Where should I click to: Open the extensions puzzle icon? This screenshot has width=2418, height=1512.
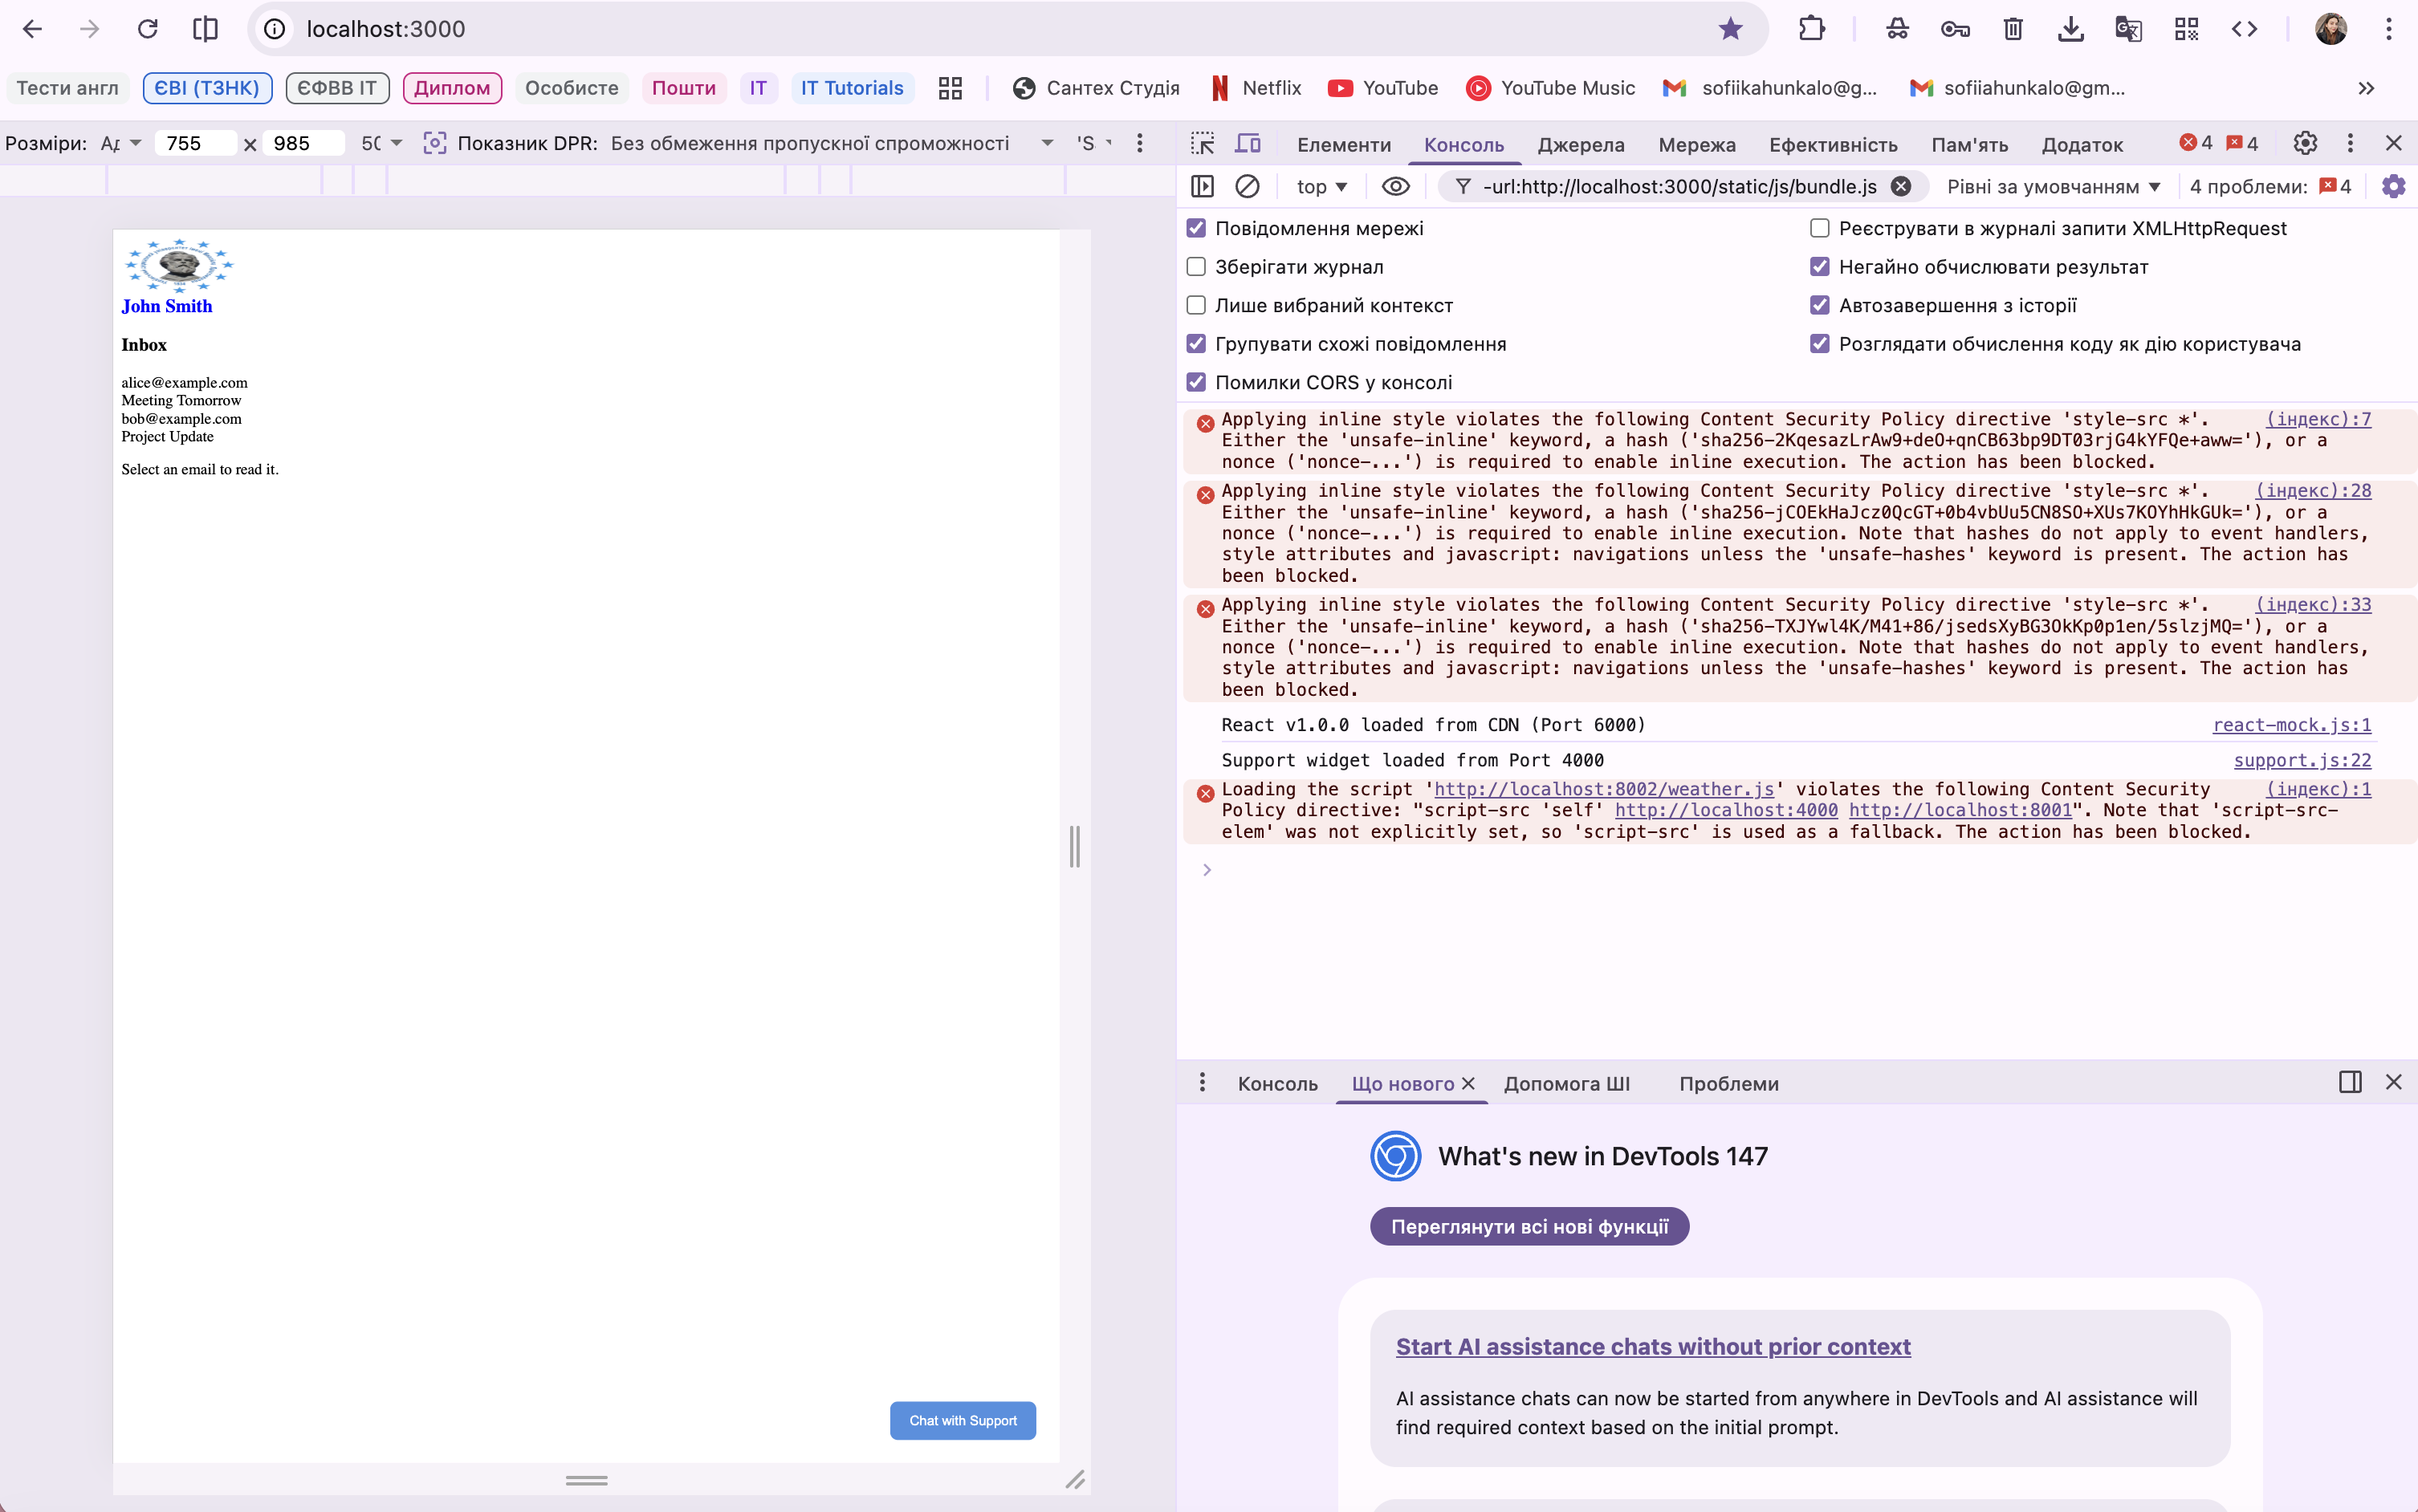1811,29
